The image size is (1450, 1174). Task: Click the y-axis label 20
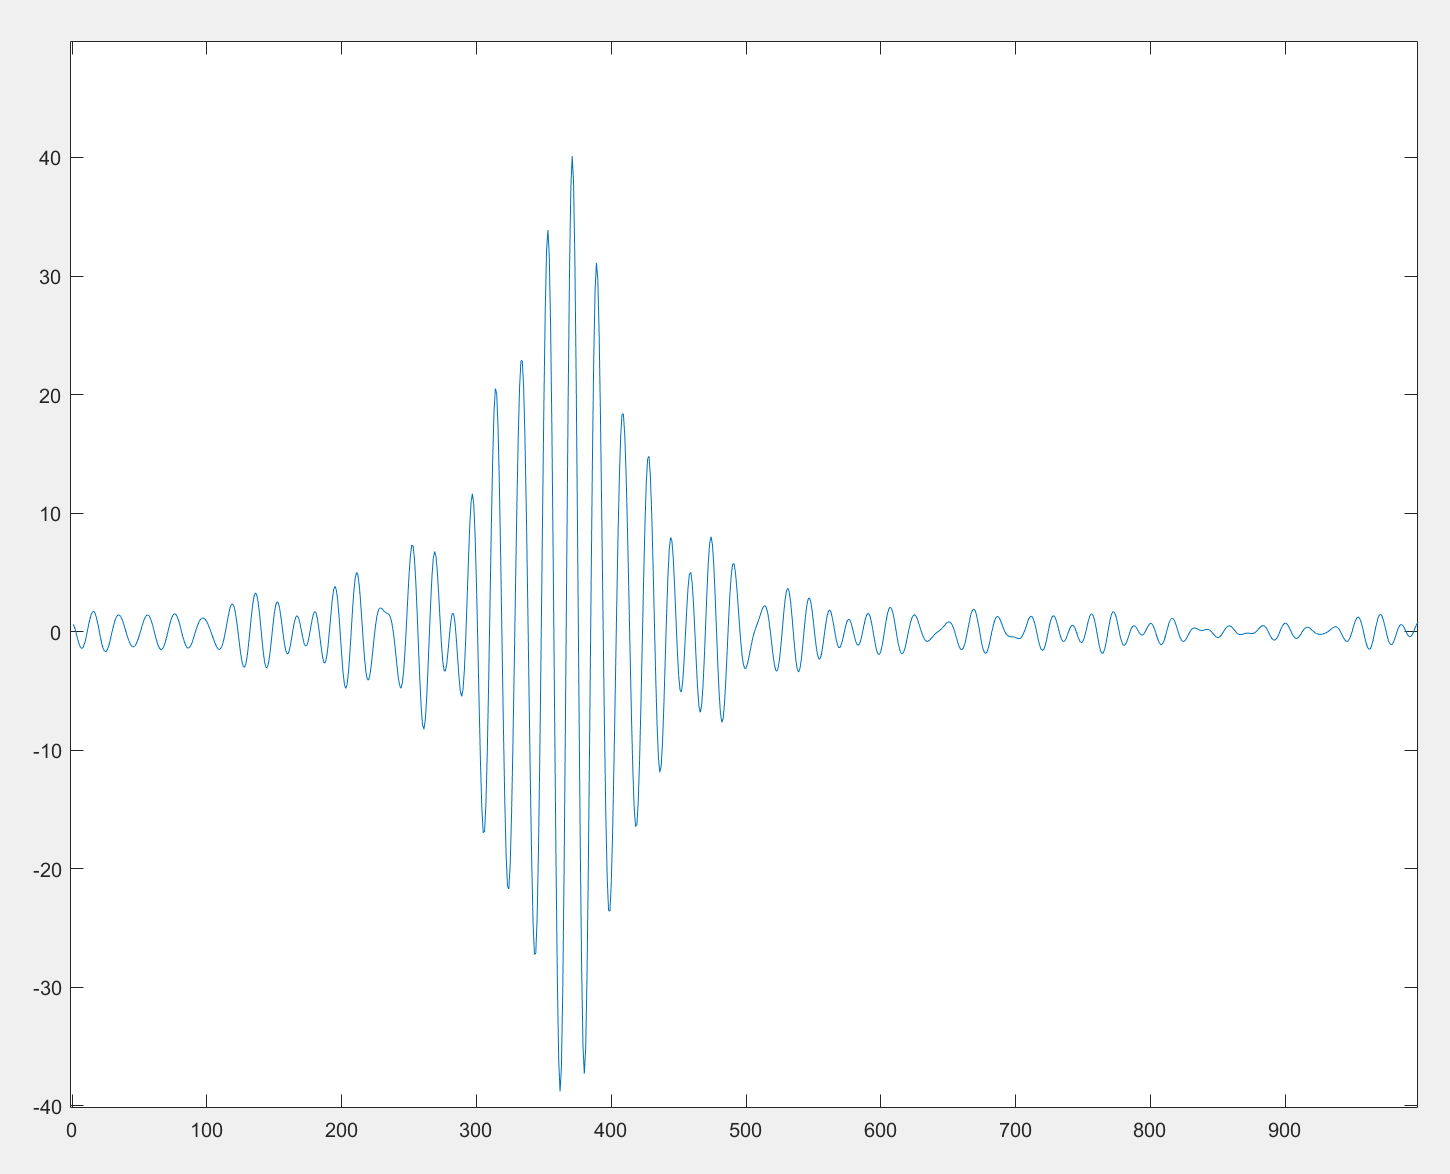click(50, 395)
